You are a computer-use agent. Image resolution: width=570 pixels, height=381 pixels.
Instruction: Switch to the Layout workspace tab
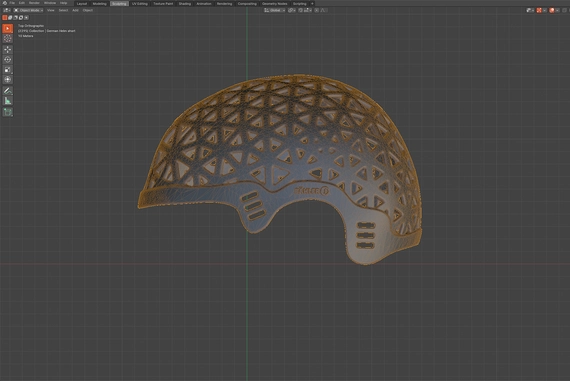coord(82,4)
